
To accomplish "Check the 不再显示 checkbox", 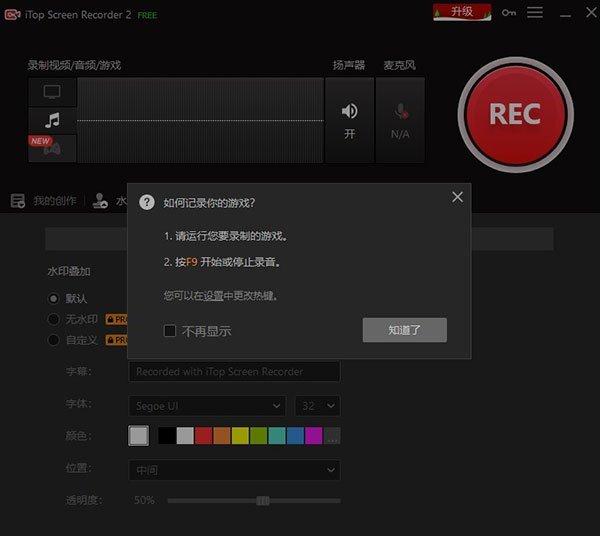I will (170, 331).
